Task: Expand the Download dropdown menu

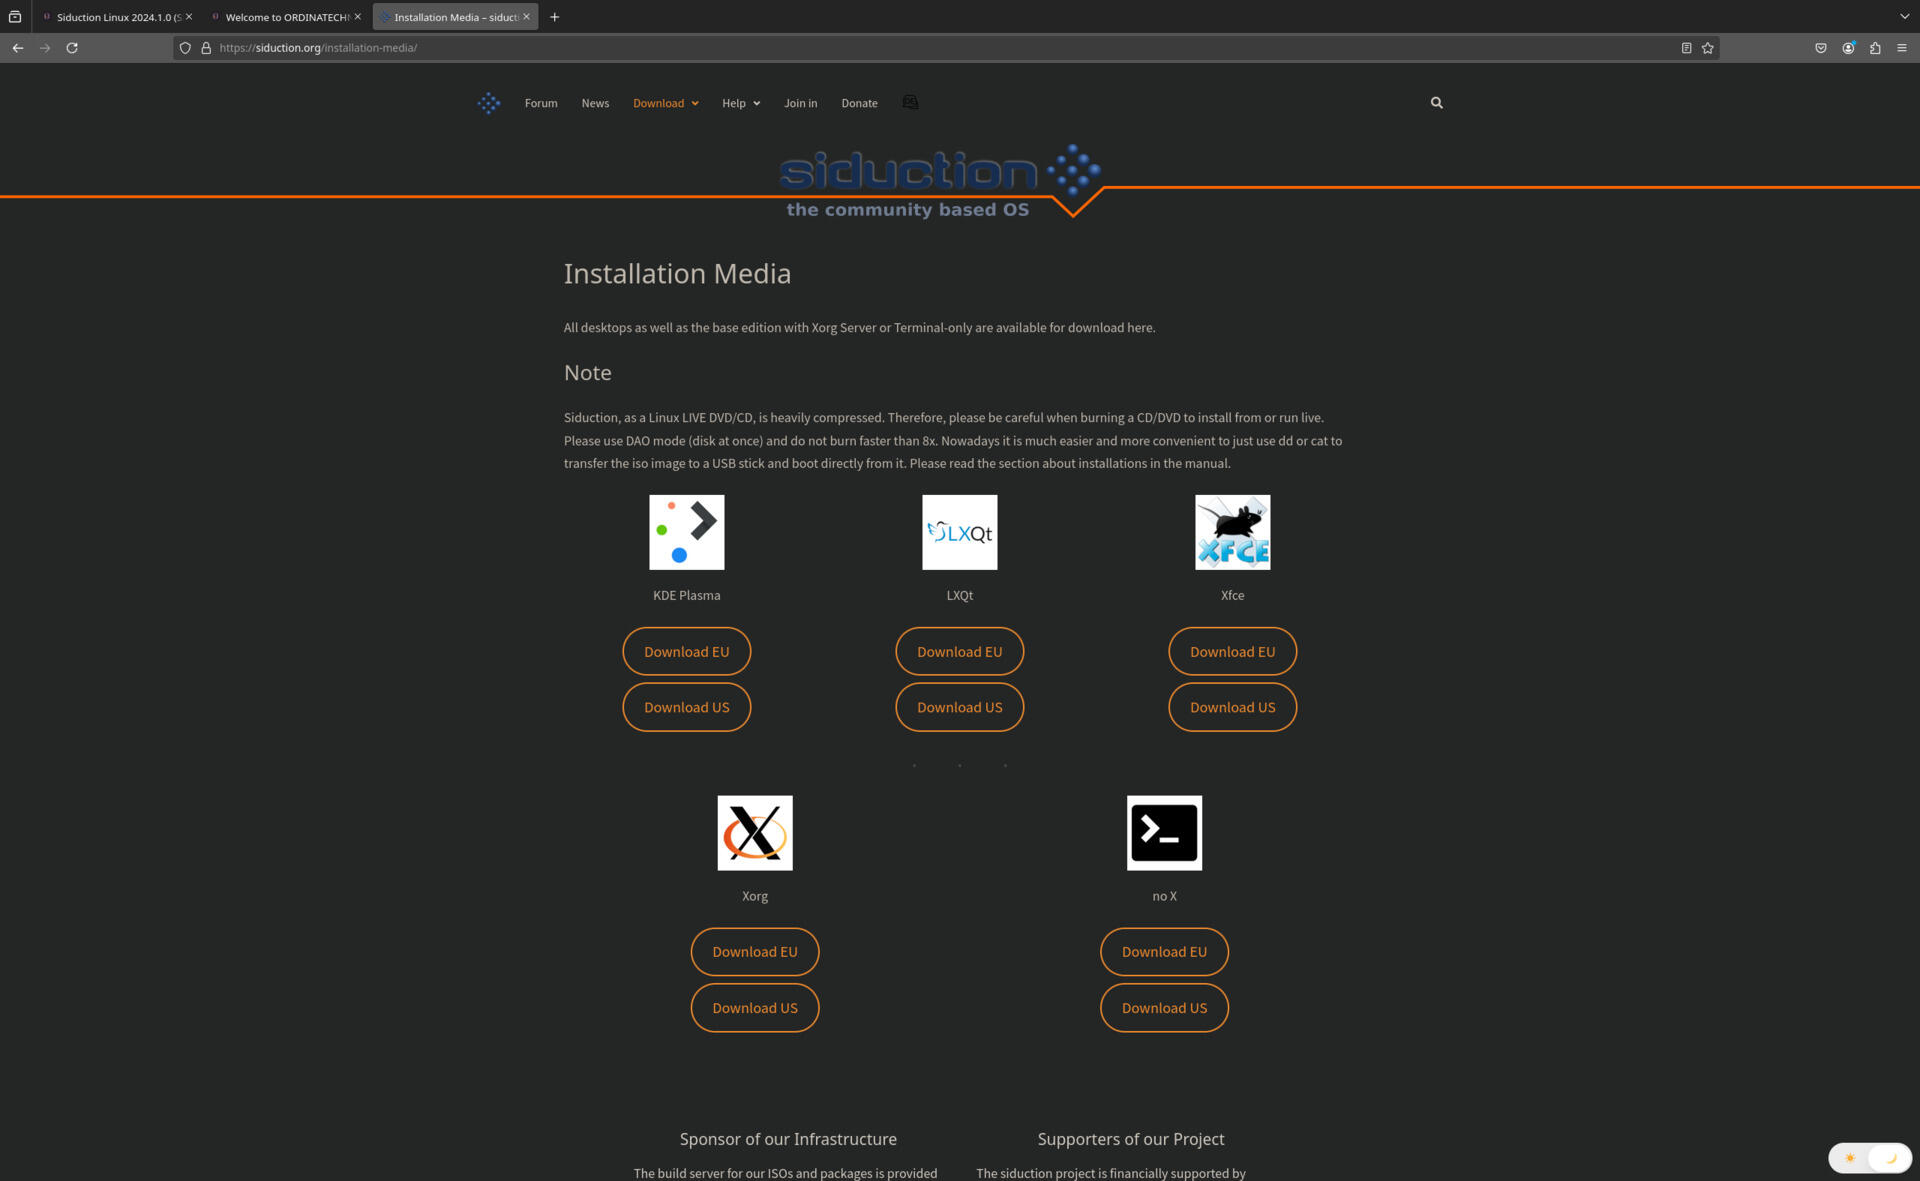Action: (x=665, y=103)
